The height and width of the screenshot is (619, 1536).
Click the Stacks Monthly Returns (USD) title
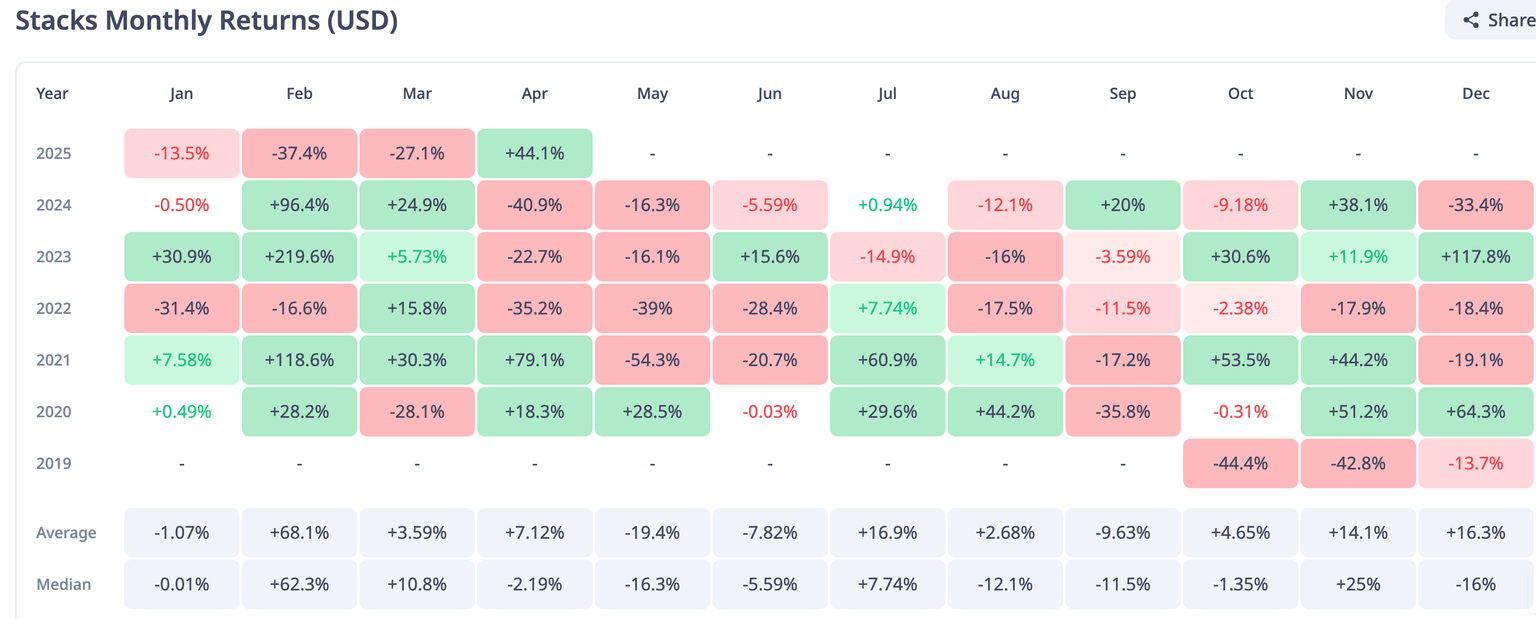[207, 21]
